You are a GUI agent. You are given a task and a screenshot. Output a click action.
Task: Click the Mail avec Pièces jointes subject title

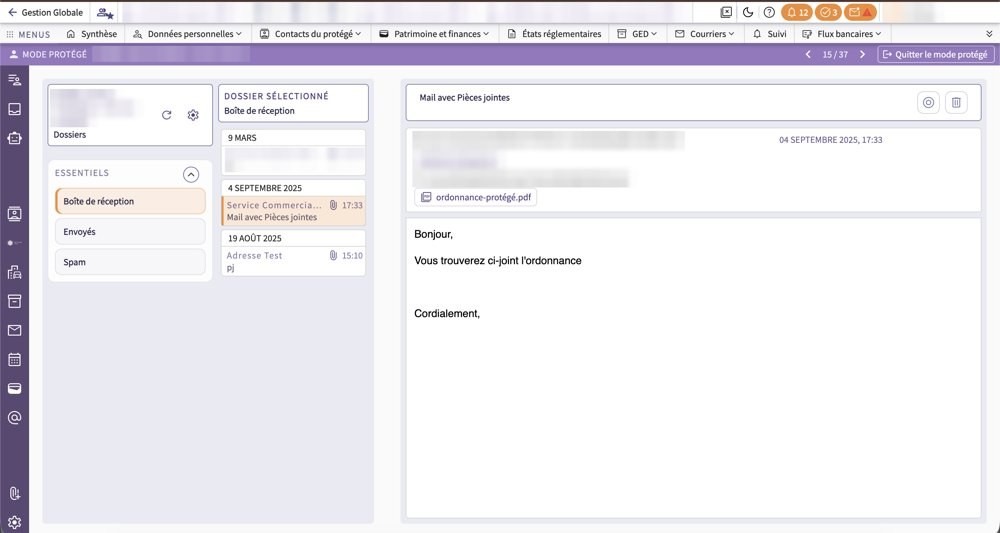[x=464, y=98]
